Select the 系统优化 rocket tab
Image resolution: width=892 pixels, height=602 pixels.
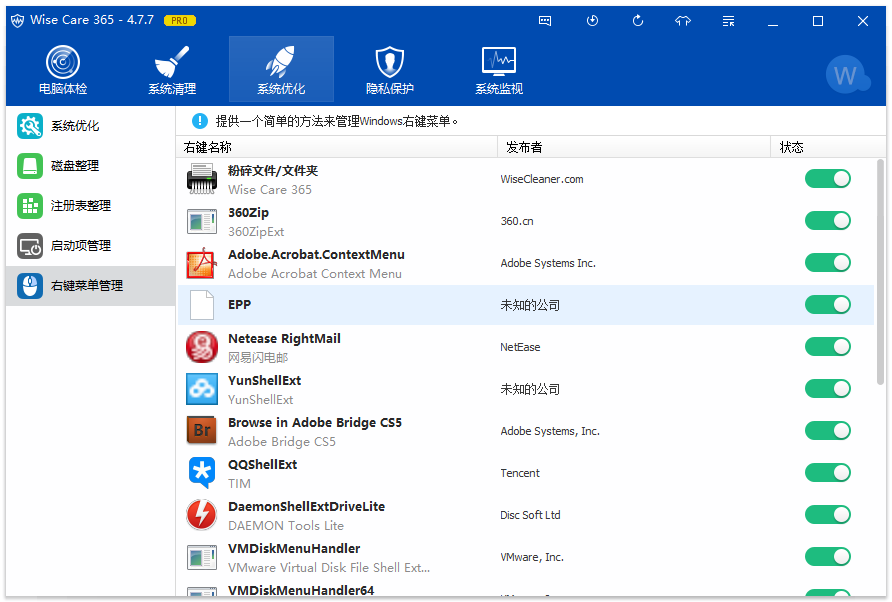point(281,69)
